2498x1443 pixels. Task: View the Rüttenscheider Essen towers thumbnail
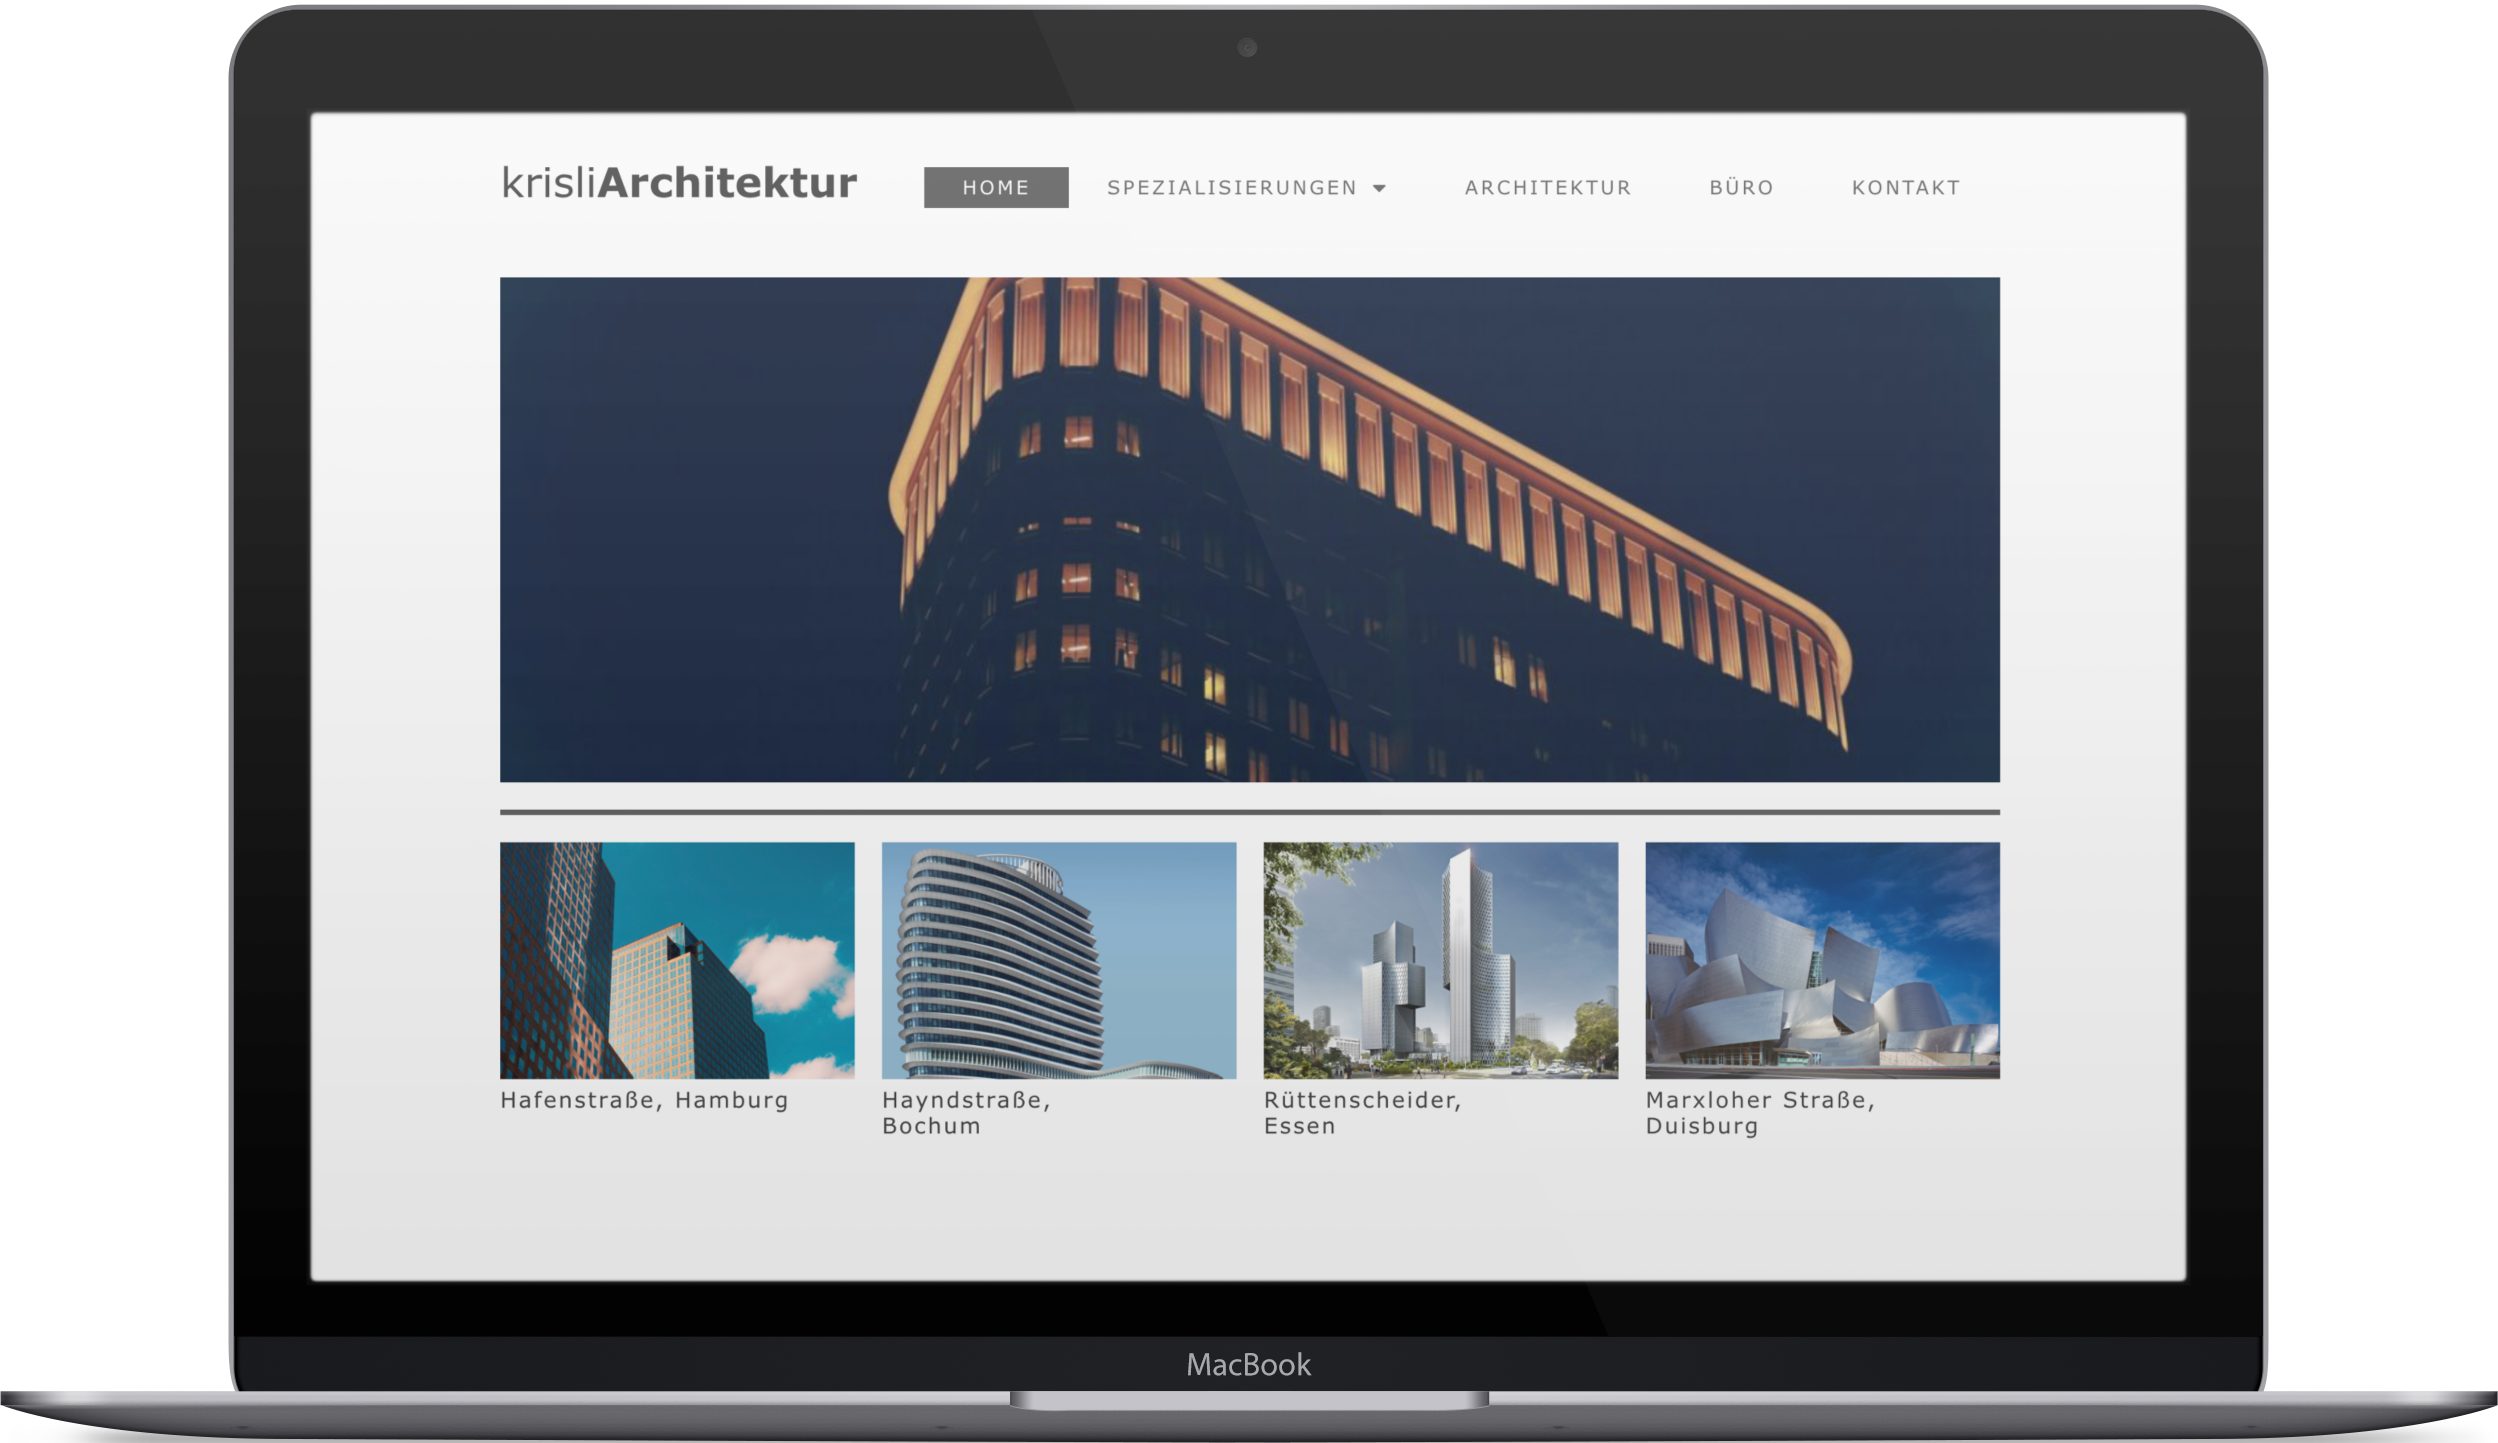(x=1440, y=960)
